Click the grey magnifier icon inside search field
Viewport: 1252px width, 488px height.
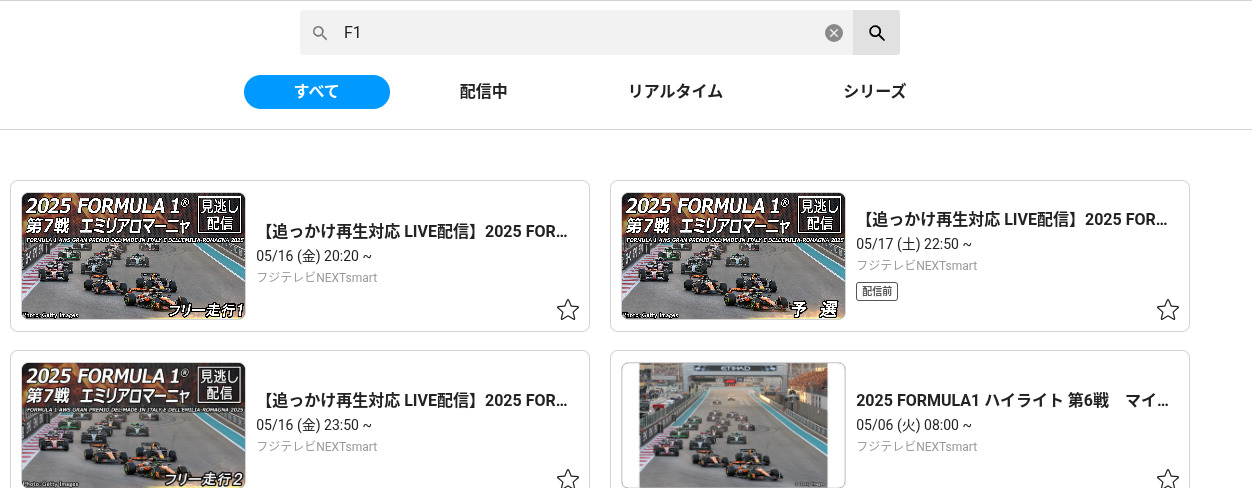tap(320, 33)
